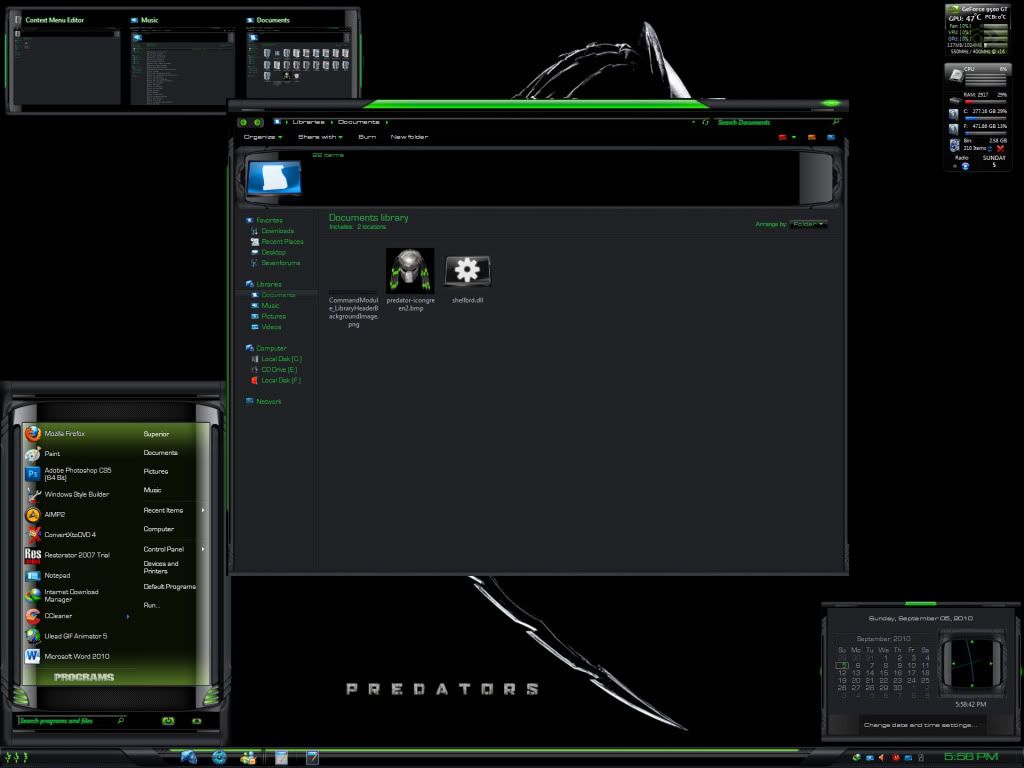Open Microsoft Word 2010
Screen dimensions: 1024x768
click(x=77, y=656)
